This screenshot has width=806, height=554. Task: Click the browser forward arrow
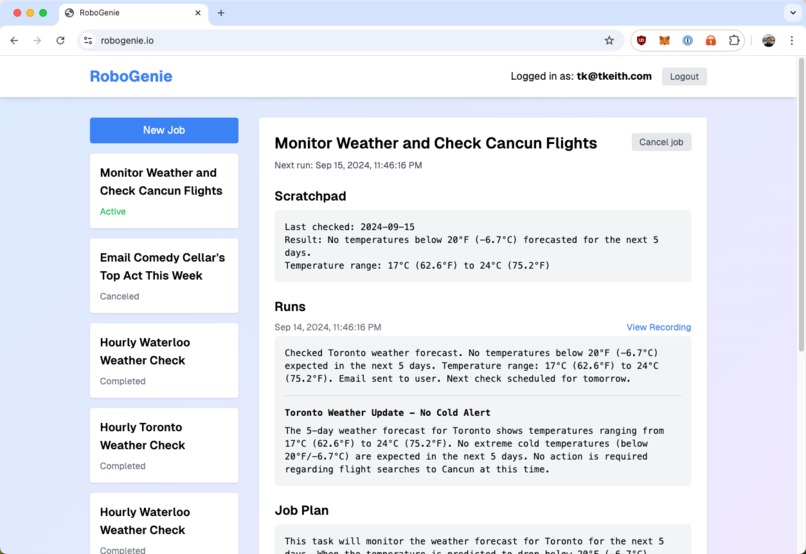[x=37, y=41]
